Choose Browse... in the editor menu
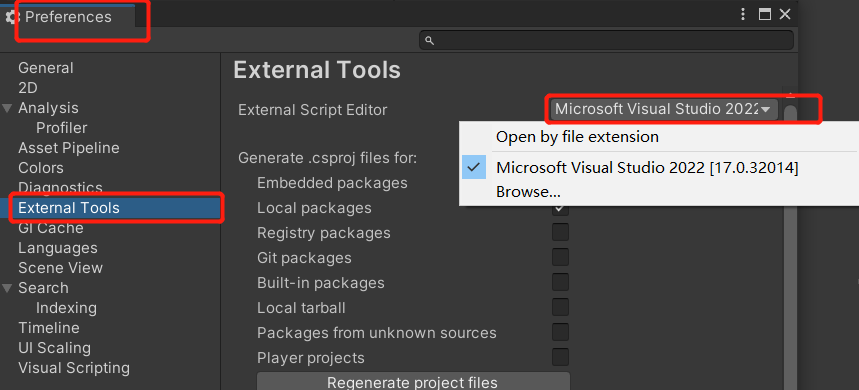This screenshot has width=859, height=390. coord(528,192)
